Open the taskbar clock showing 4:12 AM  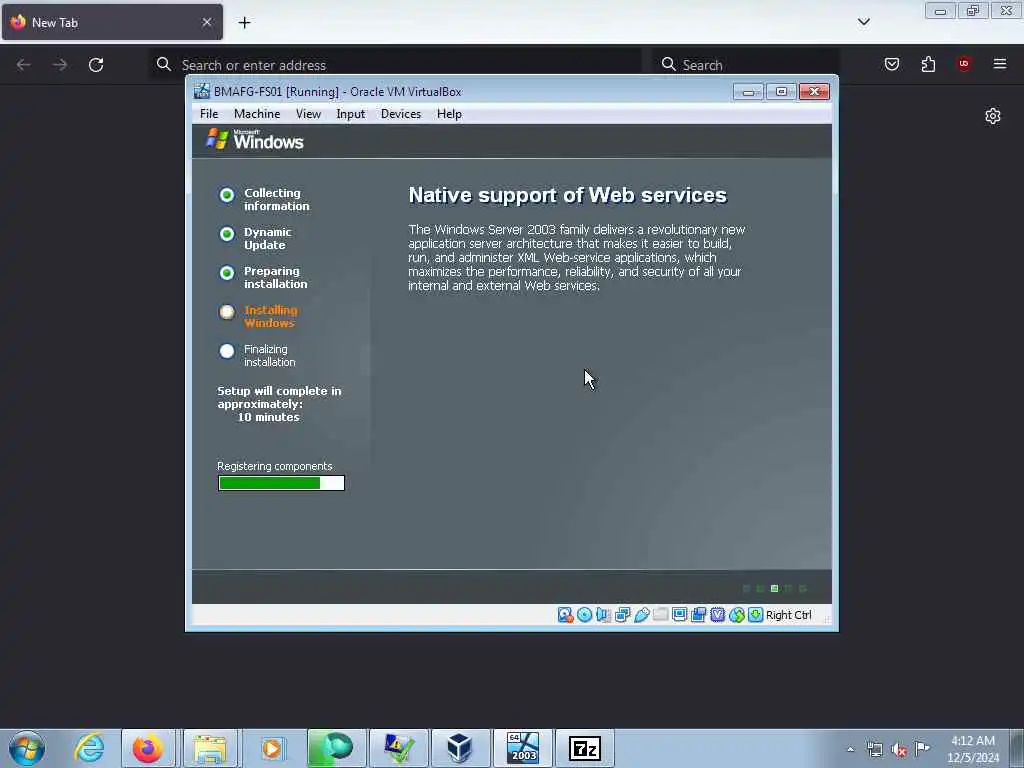click(973, 749)
